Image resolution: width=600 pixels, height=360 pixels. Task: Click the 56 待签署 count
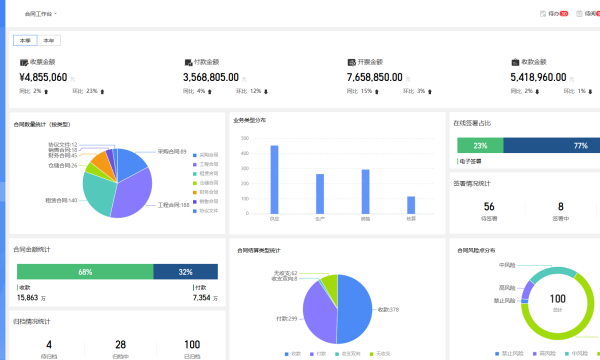pyautogui.click(x=489, y=207)
